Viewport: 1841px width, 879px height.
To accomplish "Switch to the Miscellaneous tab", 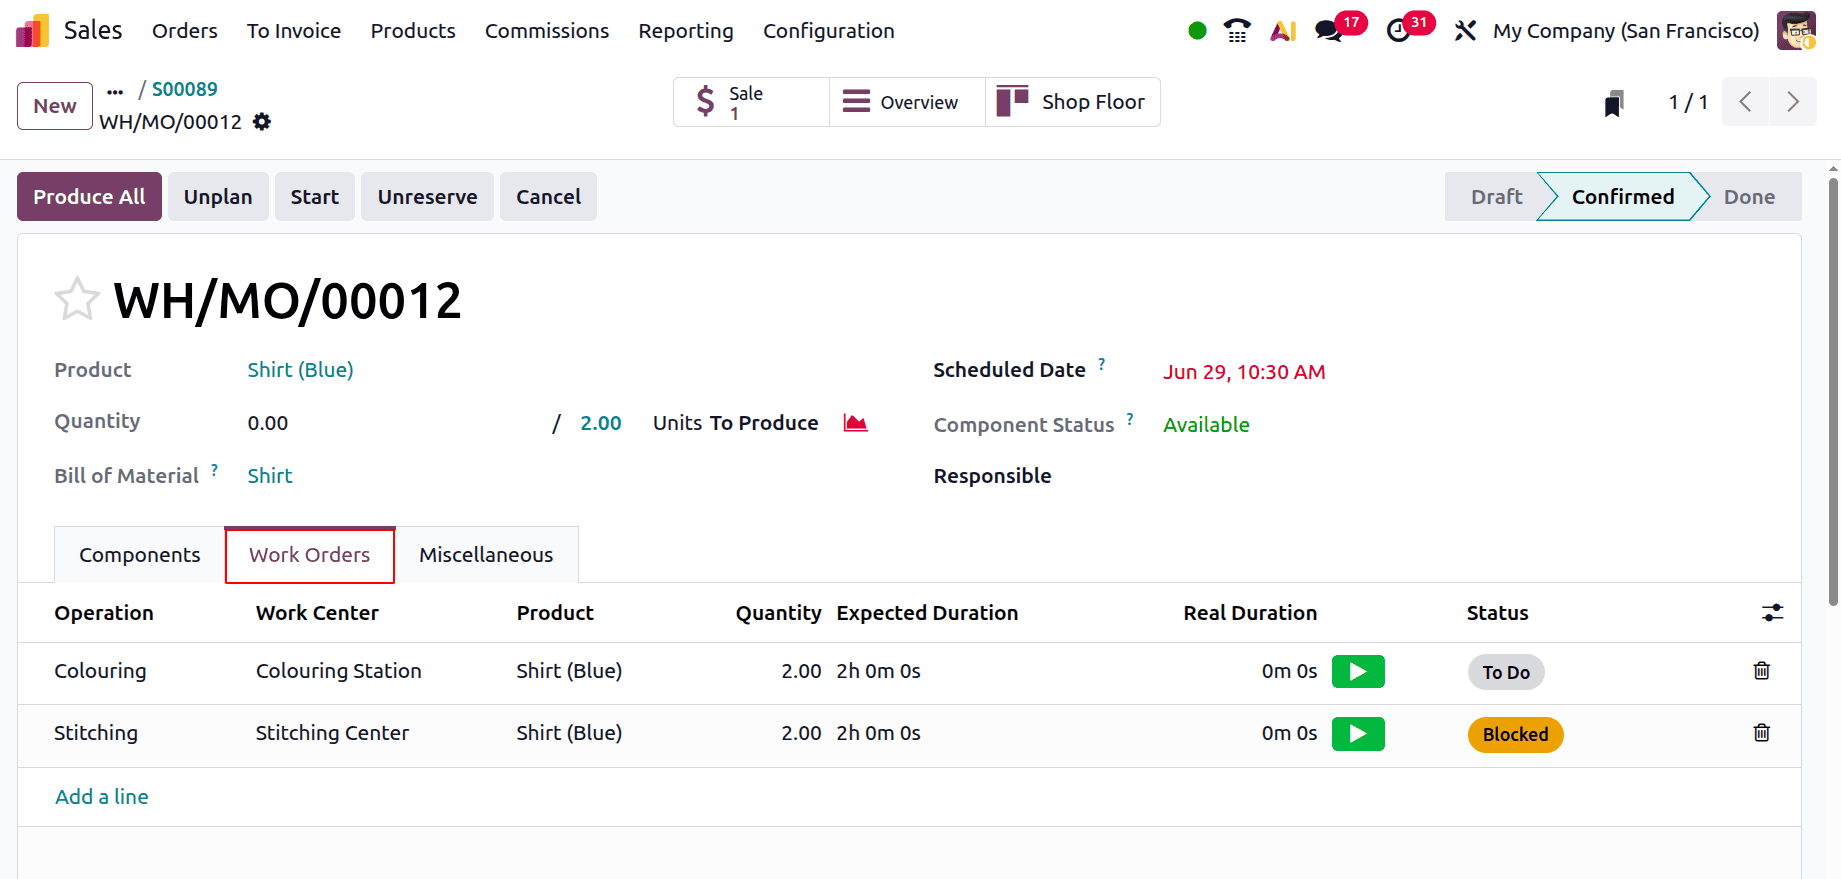I will point(486,555).
